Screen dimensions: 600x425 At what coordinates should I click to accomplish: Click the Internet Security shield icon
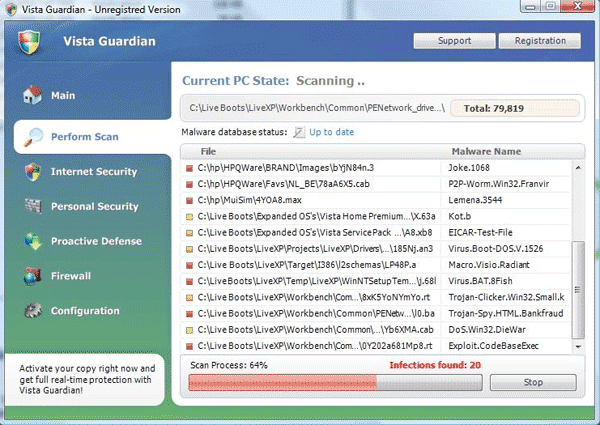(x=33, y=172)
